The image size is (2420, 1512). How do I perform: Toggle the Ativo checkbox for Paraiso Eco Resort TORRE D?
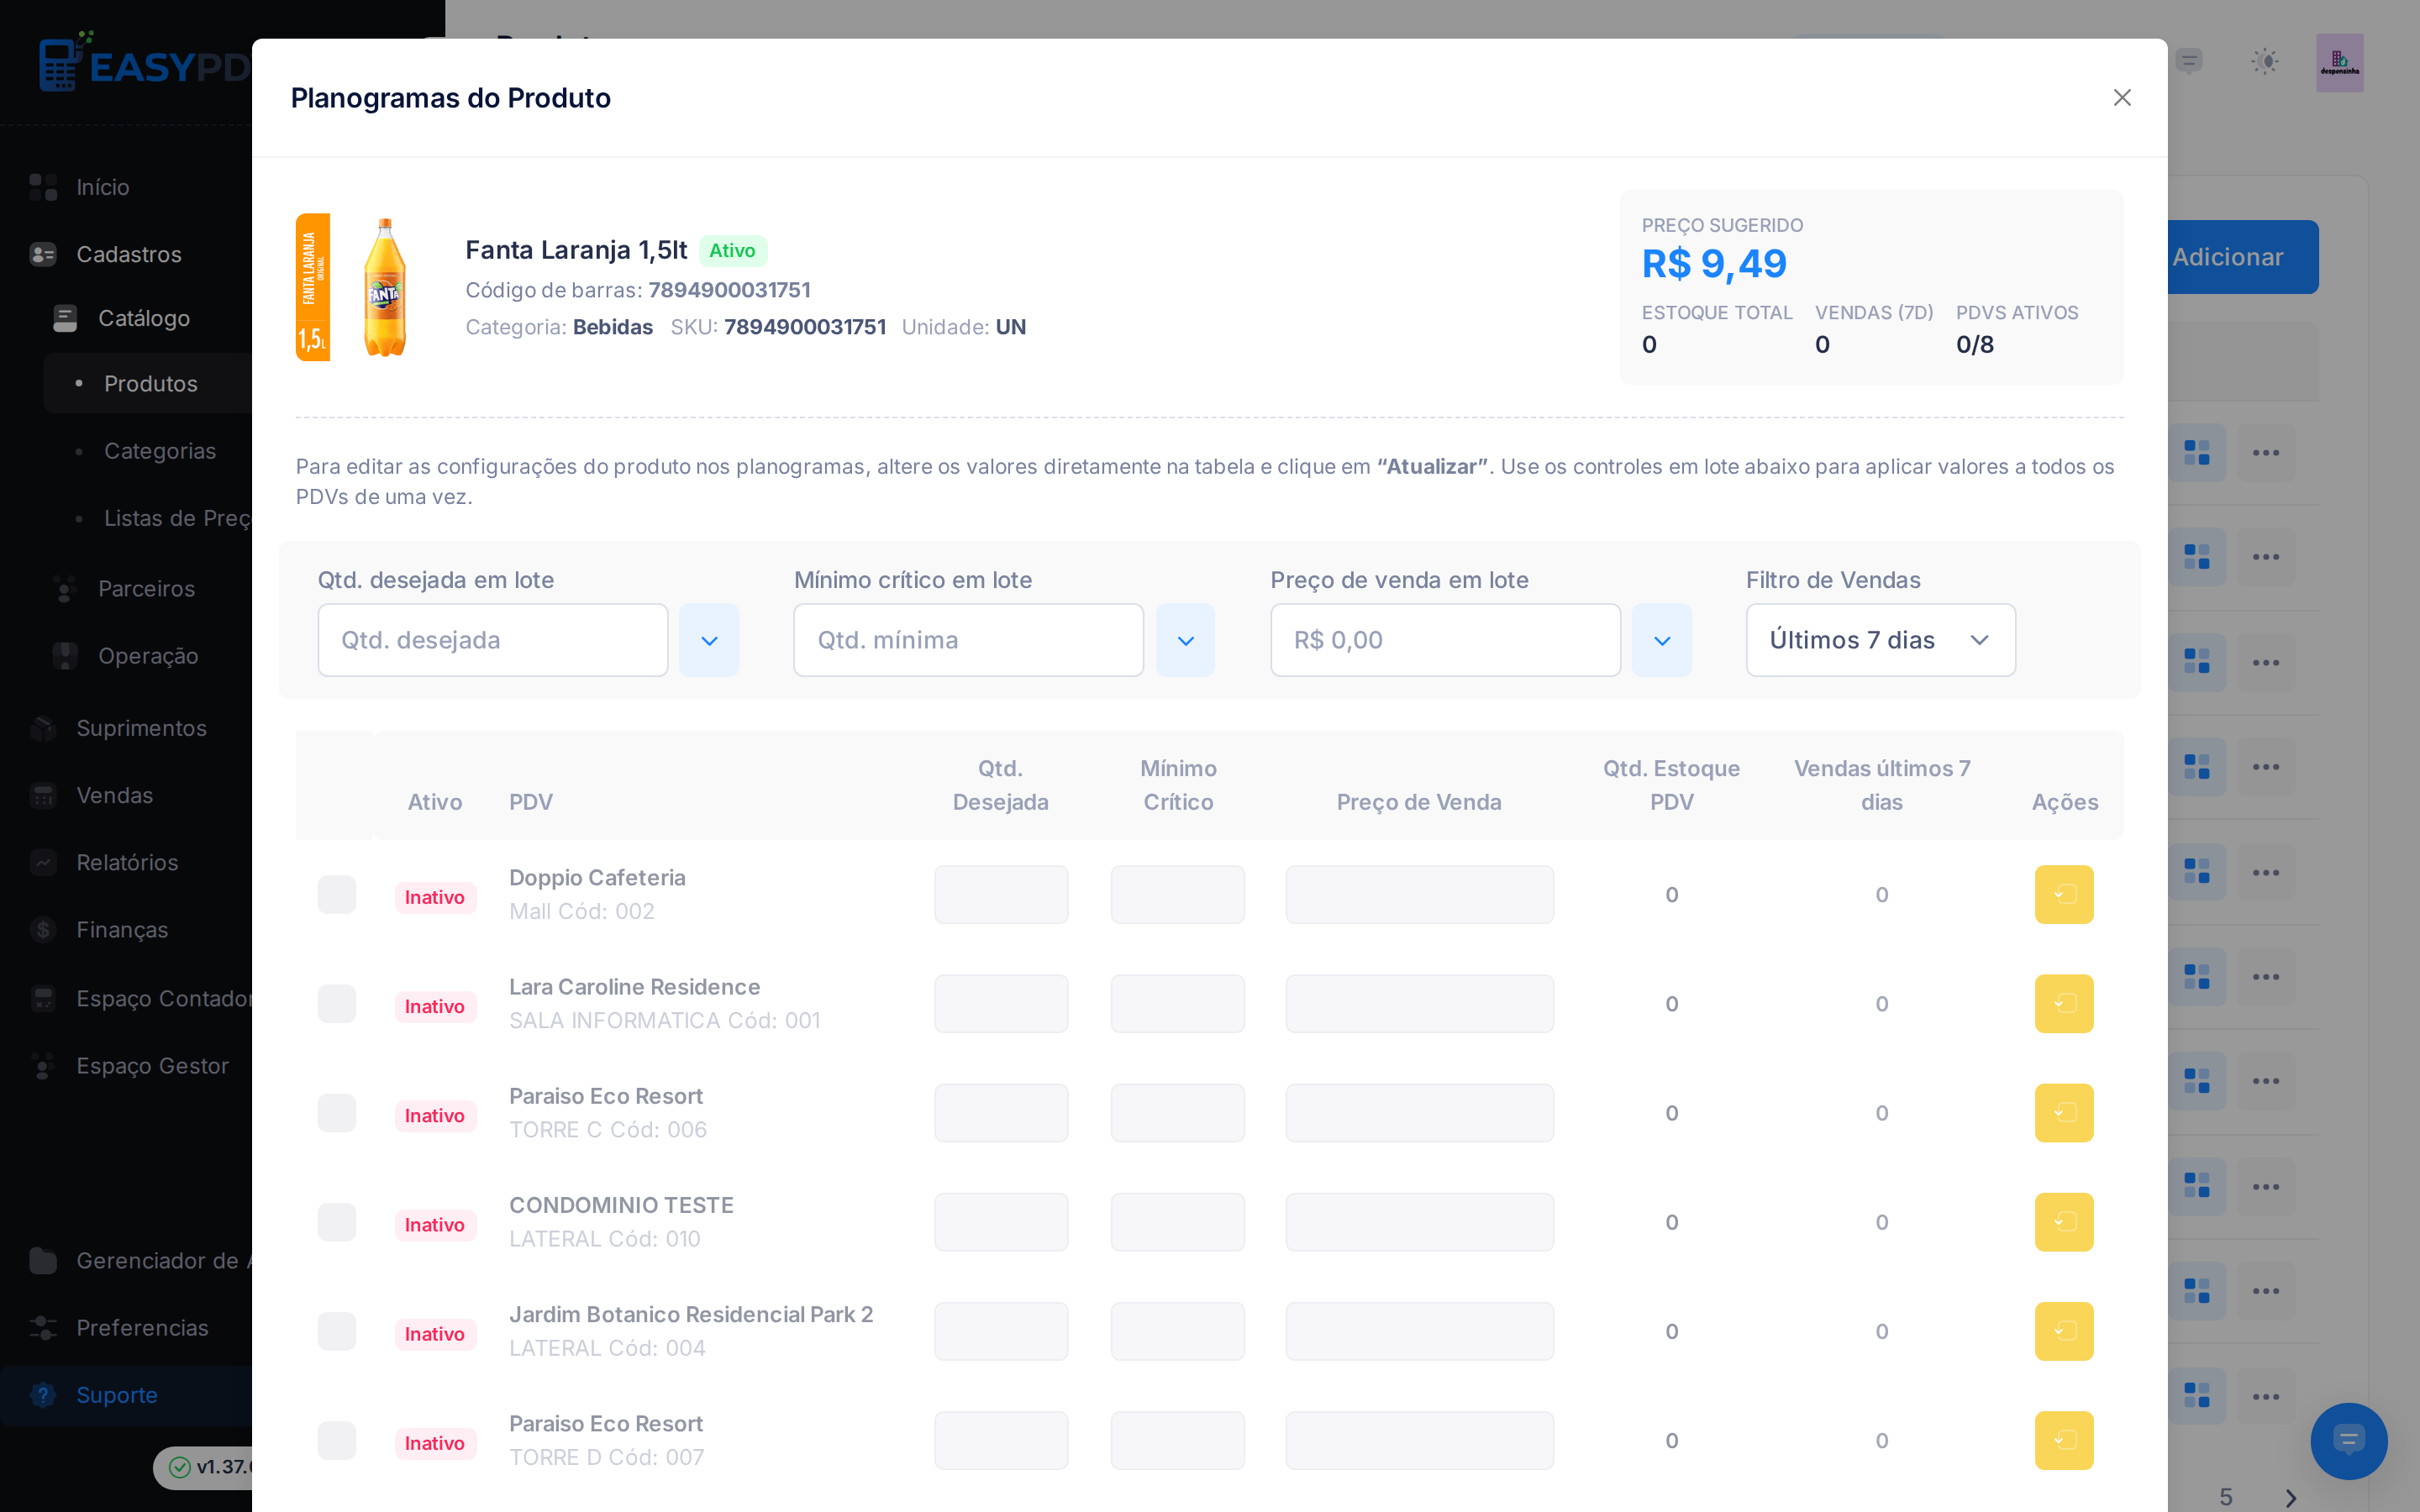pyautogui.click(x=337, y=1440)
